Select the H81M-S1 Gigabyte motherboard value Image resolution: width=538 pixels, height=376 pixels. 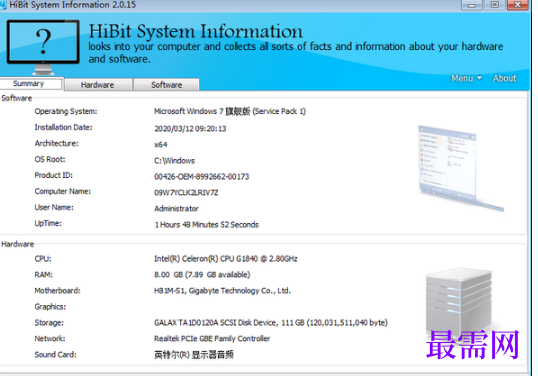point(222,291)
